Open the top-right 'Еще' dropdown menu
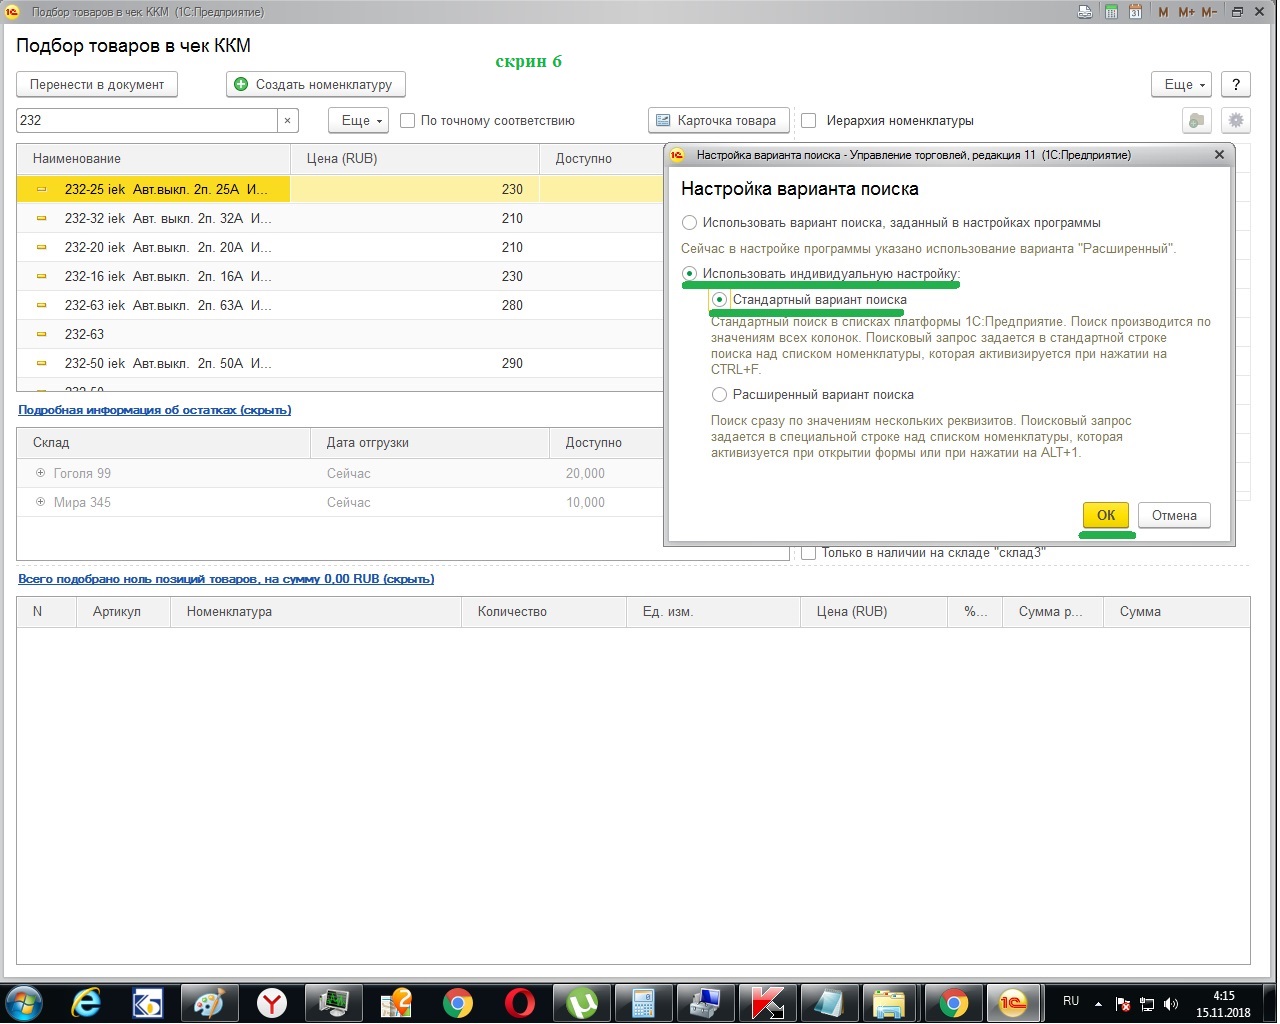Screen dimensions: 1280x1024 [x=1185, y=85]
